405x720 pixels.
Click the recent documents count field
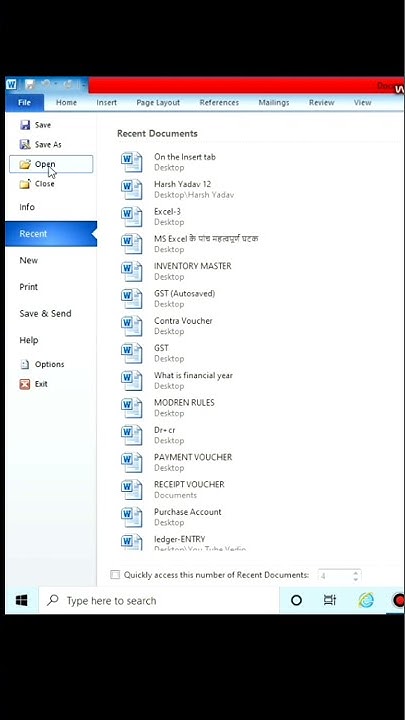pyautogui.click(x=334, y=576)
